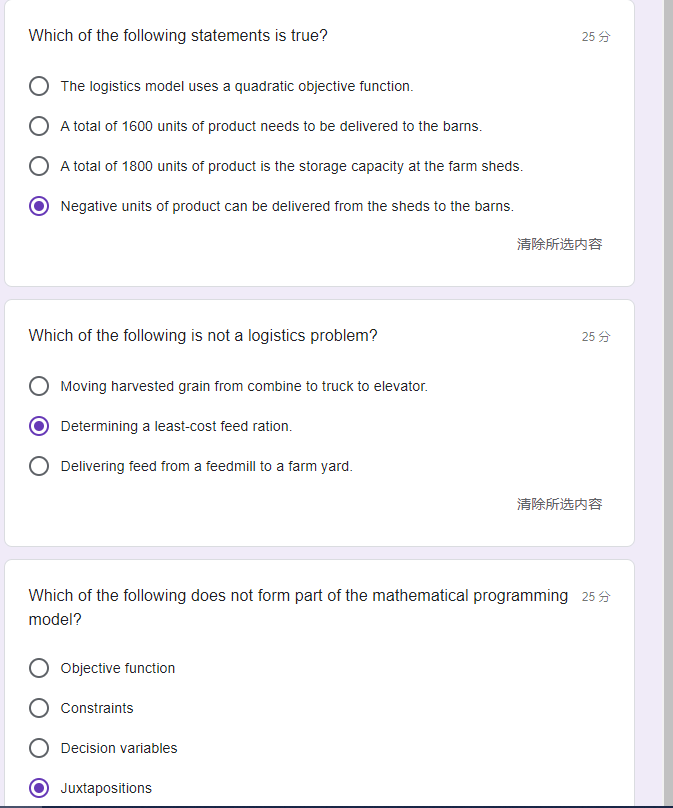The width and height of the screenshot is (673, 808).
Task: Click the 'Which of the following statements is true?' title
Action: click(x=178, y=36)
